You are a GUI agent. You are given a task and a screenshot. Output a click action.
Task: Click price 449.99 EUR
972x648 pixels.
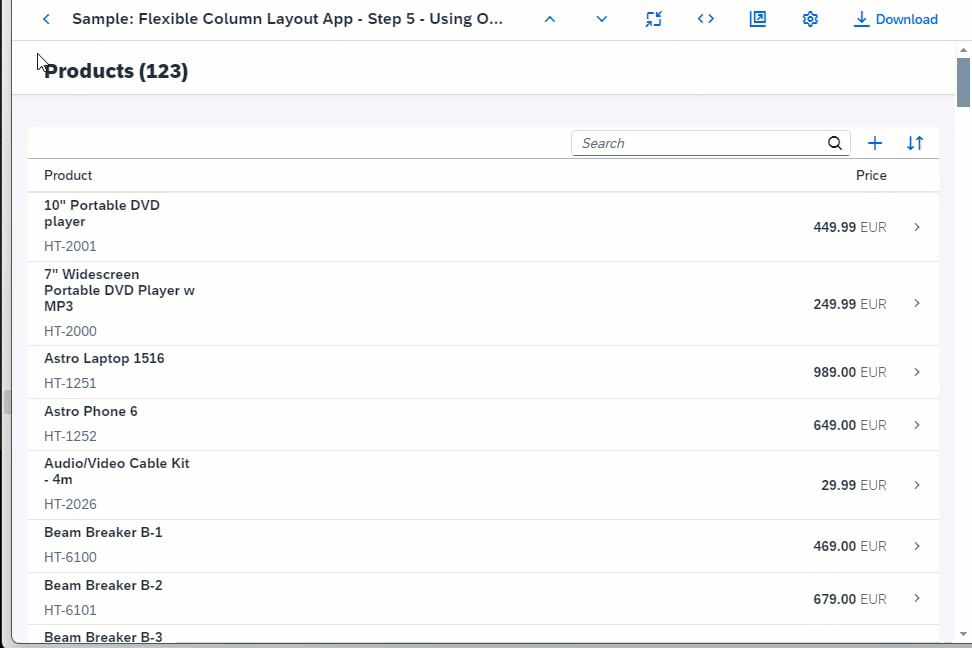tap(850, 227)
